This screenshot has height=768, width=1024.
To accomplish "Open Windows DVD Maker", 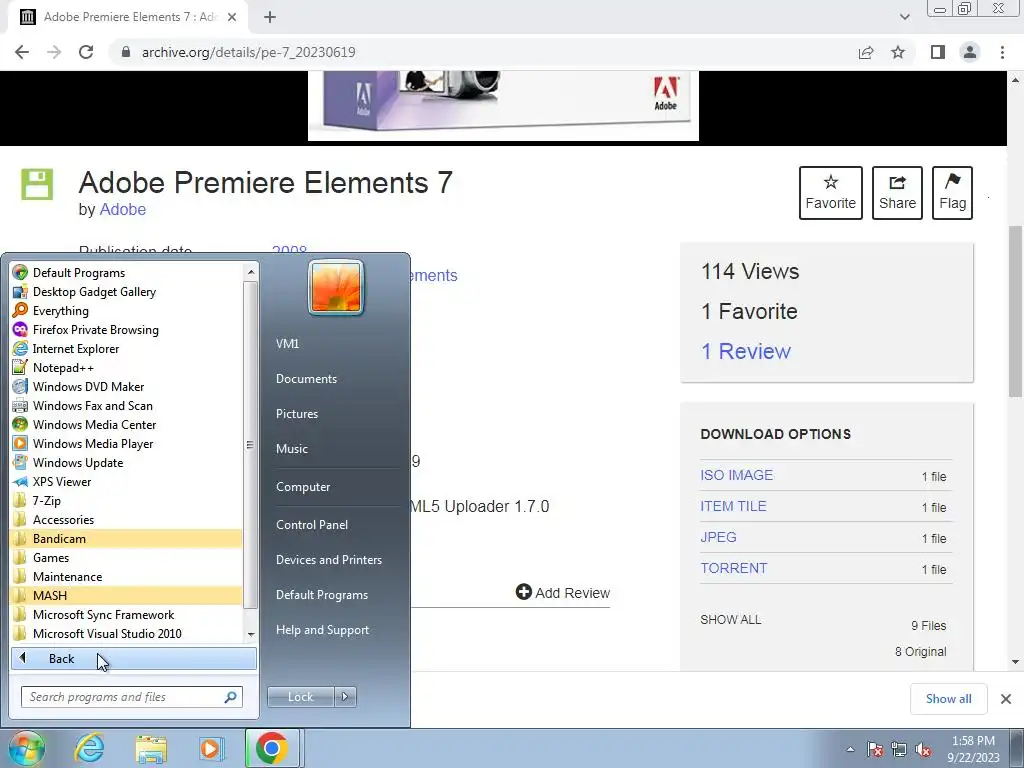I will click(x=127, y=386).
